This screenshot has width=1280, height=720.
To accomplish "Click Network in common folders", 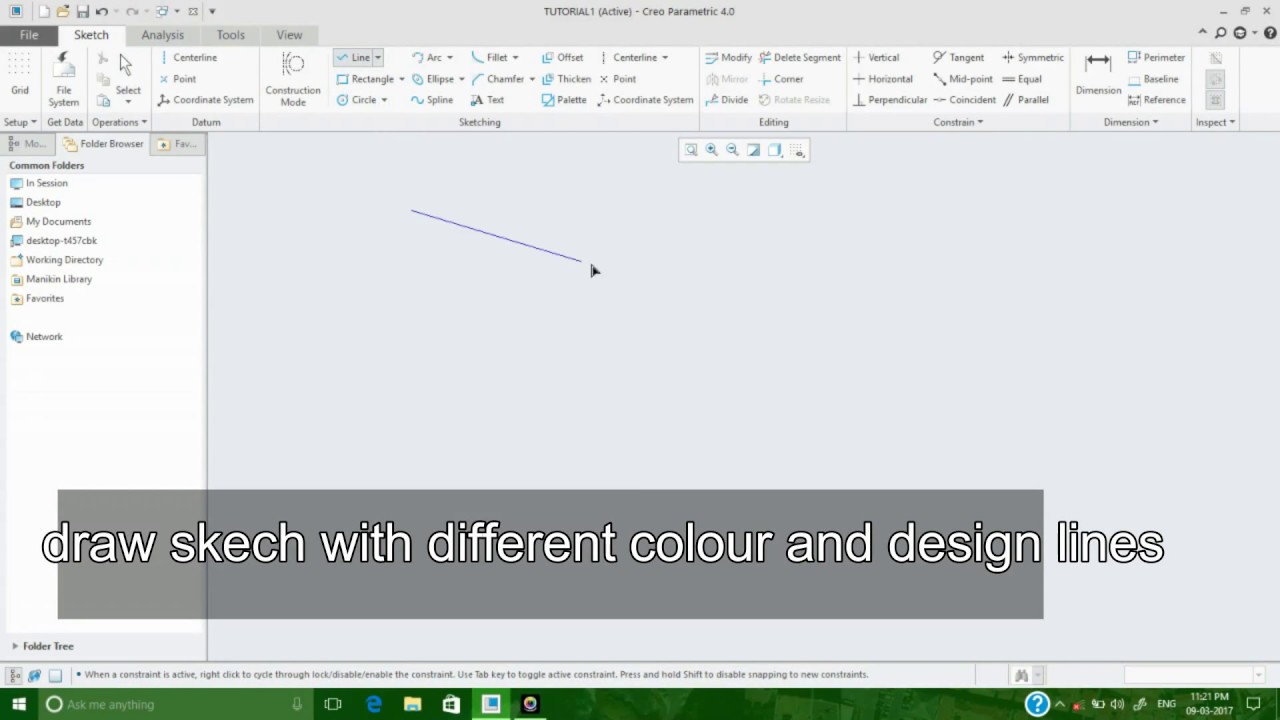I will (x=36, y=337).
